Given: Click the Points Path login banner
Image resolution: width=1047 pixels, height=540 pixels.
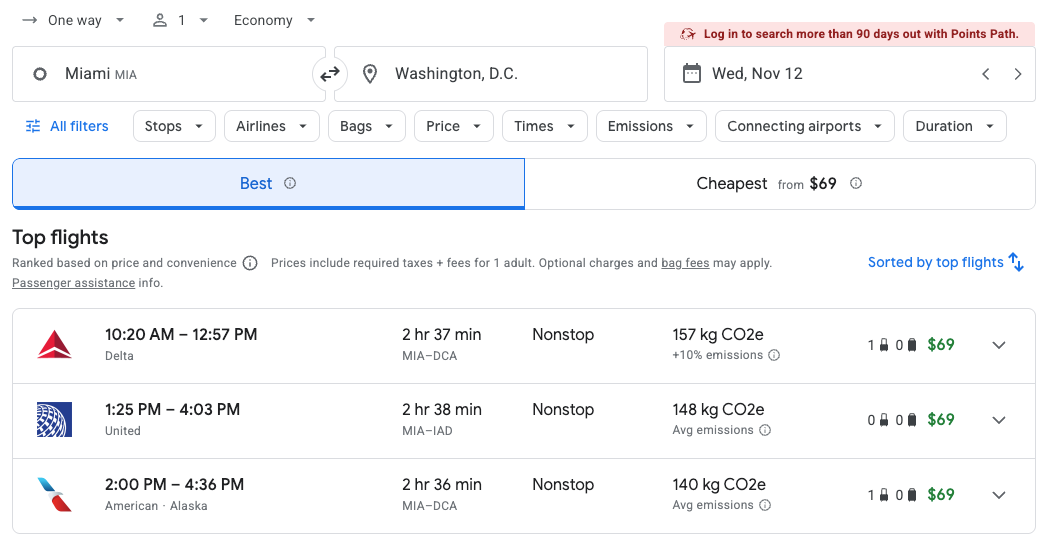Looking at the screenshot, I should 849,34.
